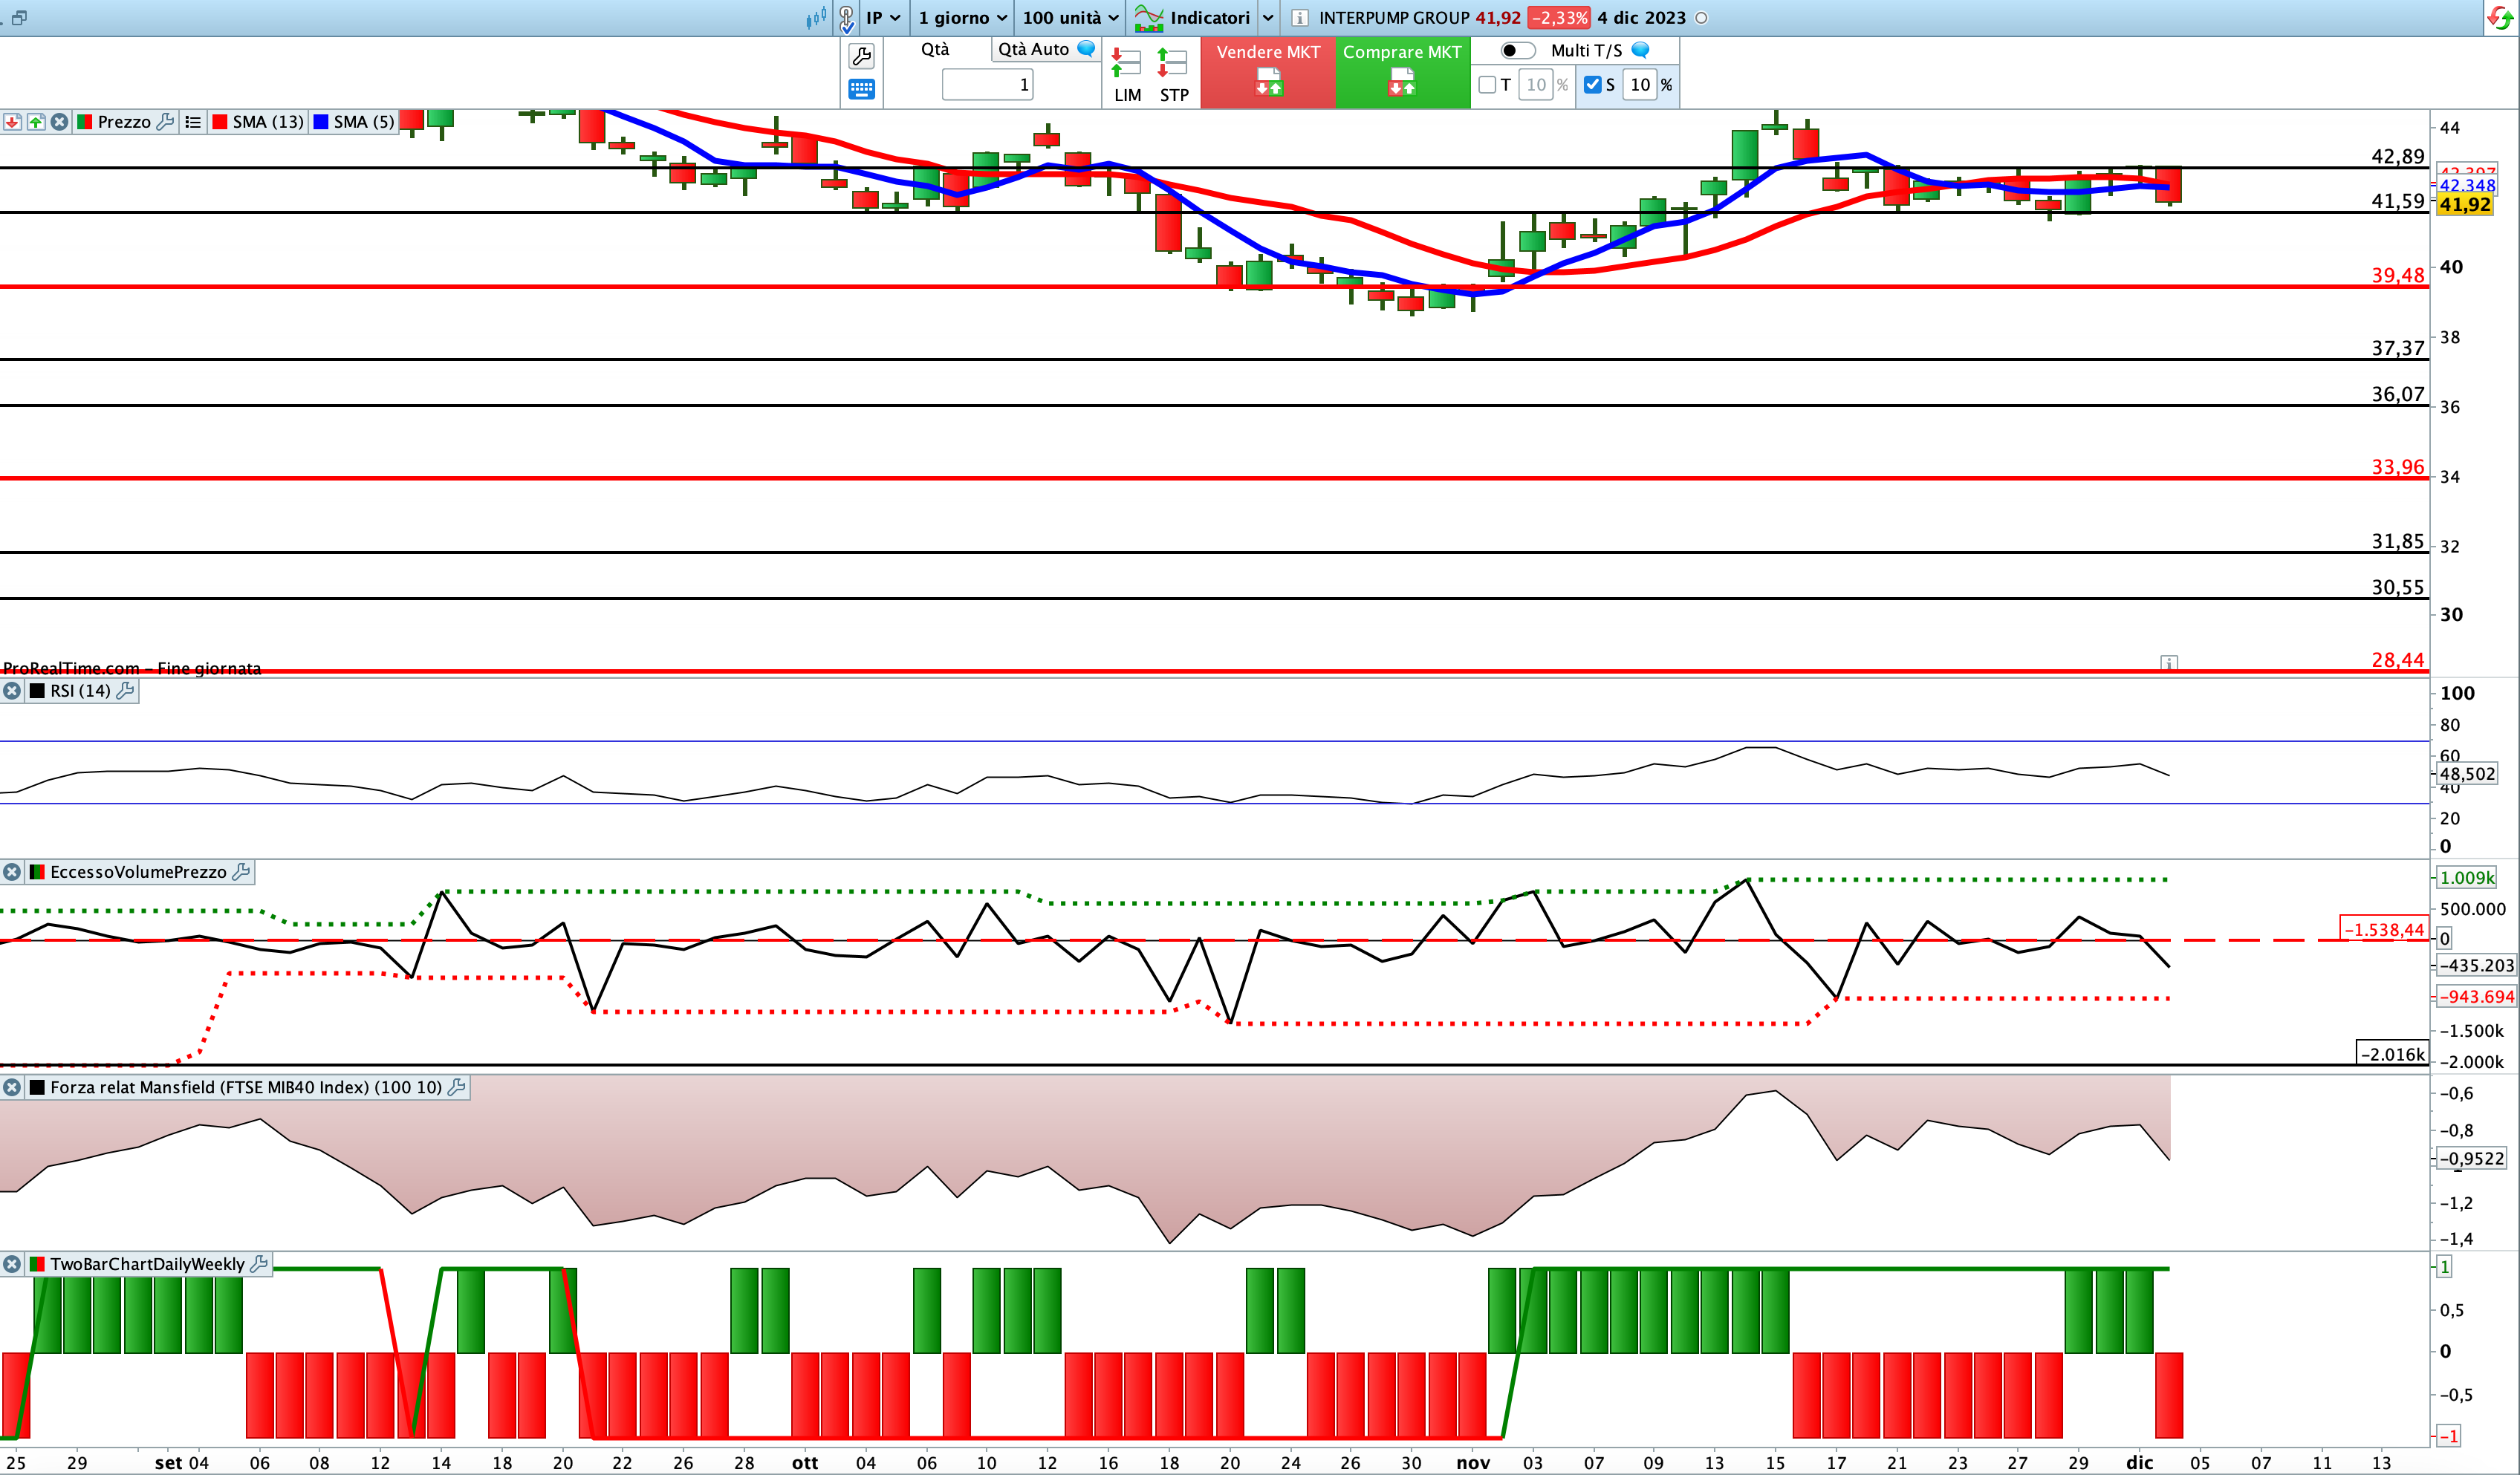Image resolution: width=2520 pixels, height=1475 pixels.
Task: Open EccessoVolumePrezzo settings wrench
Action: [241, 872]
